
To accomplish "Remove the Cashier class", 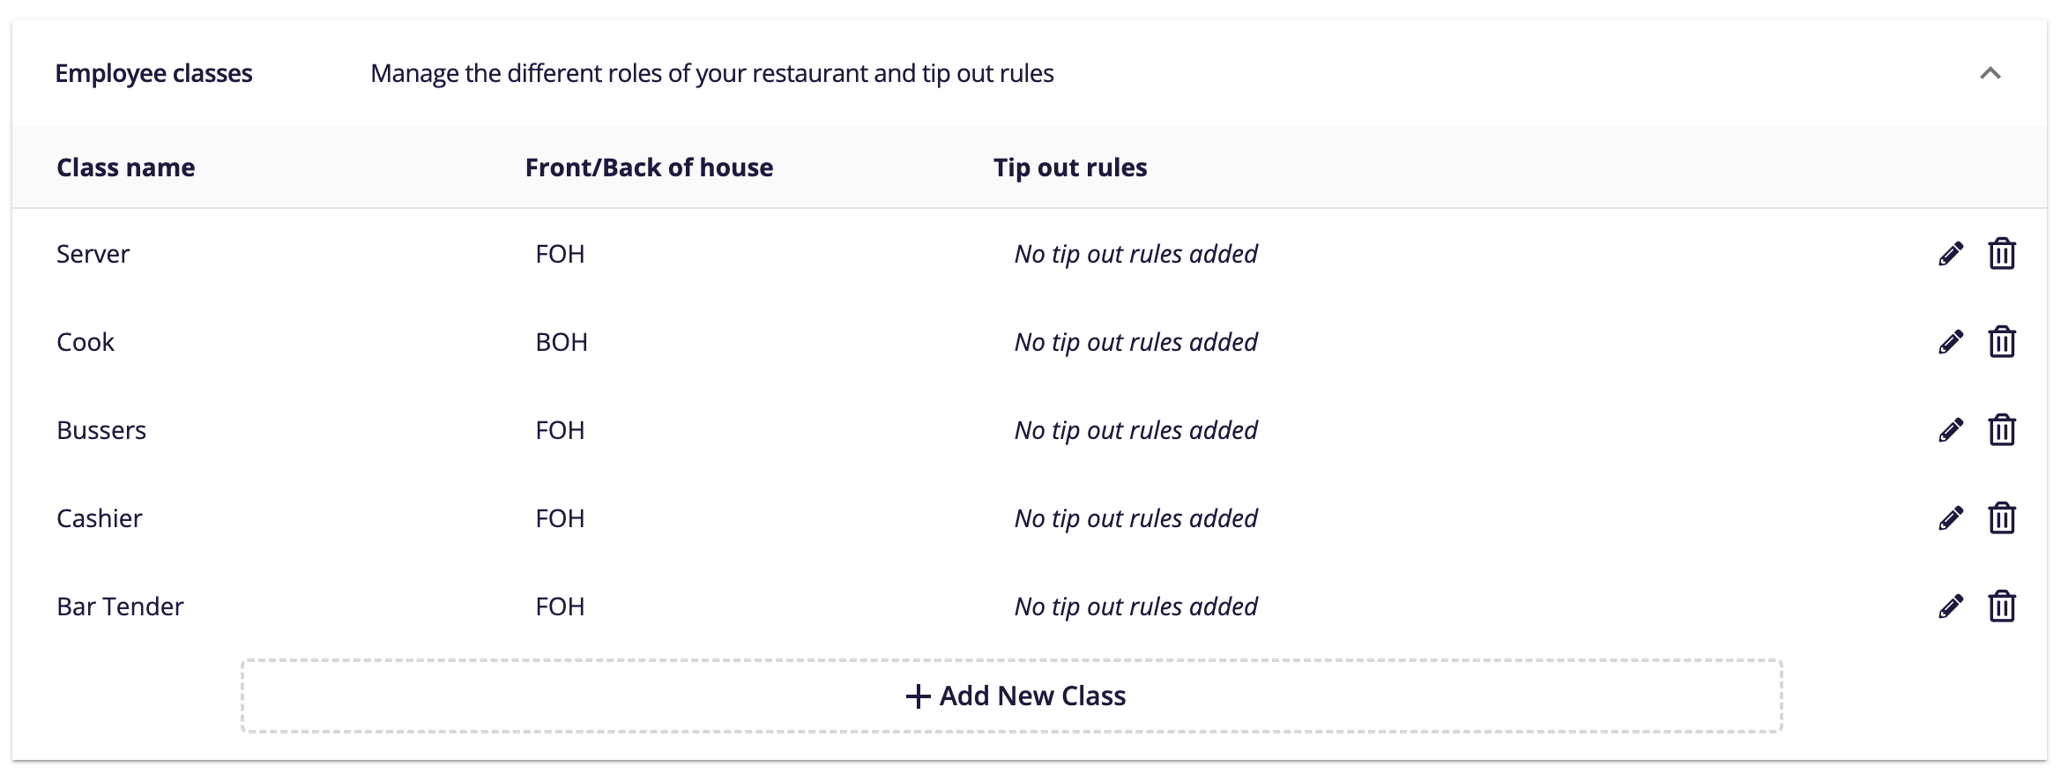I will click(2001, 518).
